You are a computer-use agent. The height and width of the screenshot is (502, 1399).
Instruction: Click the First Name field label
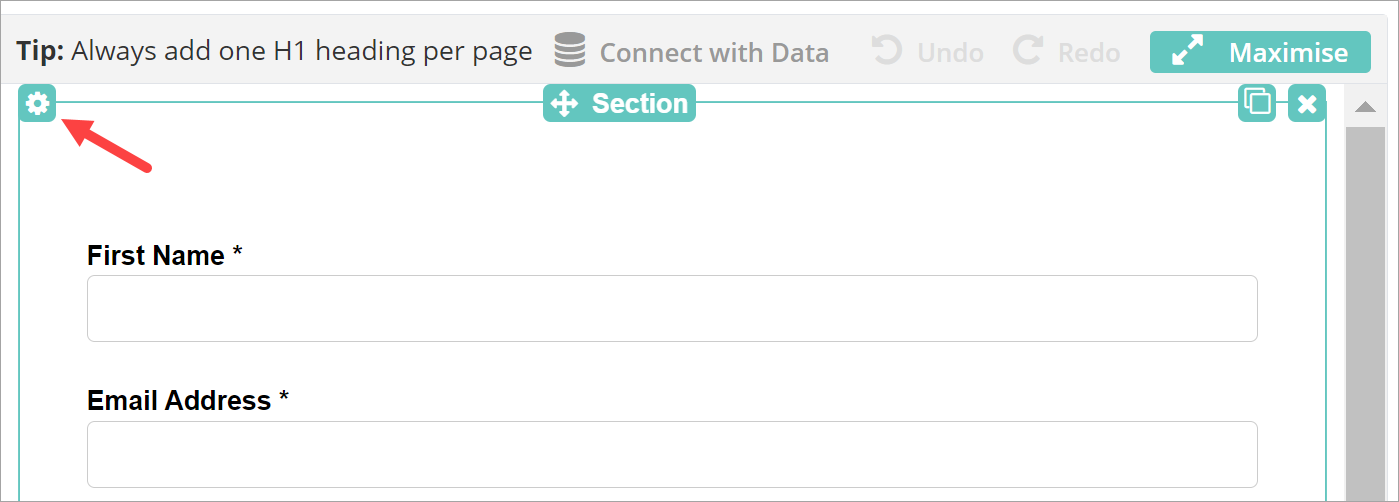pos(156,256)
